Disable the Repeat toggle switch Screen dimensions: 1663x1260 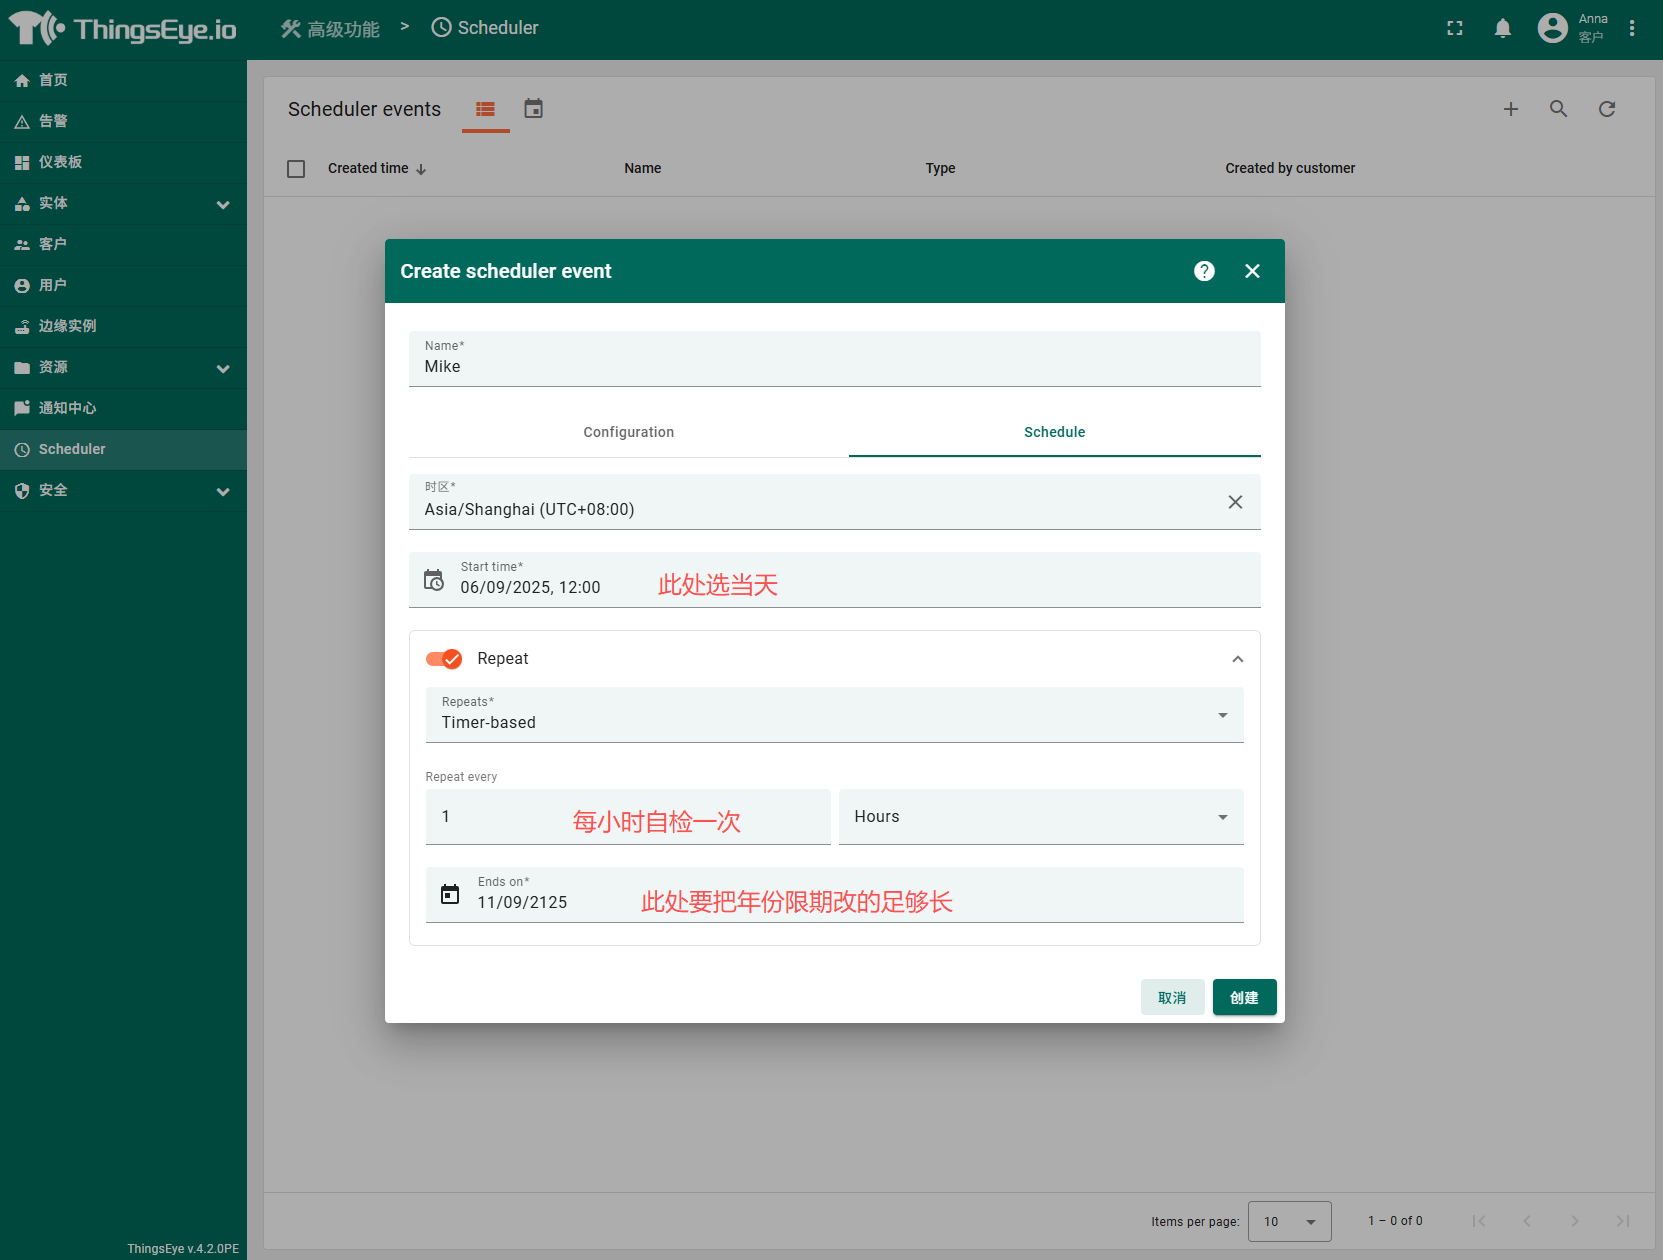[x=444, y=659]
